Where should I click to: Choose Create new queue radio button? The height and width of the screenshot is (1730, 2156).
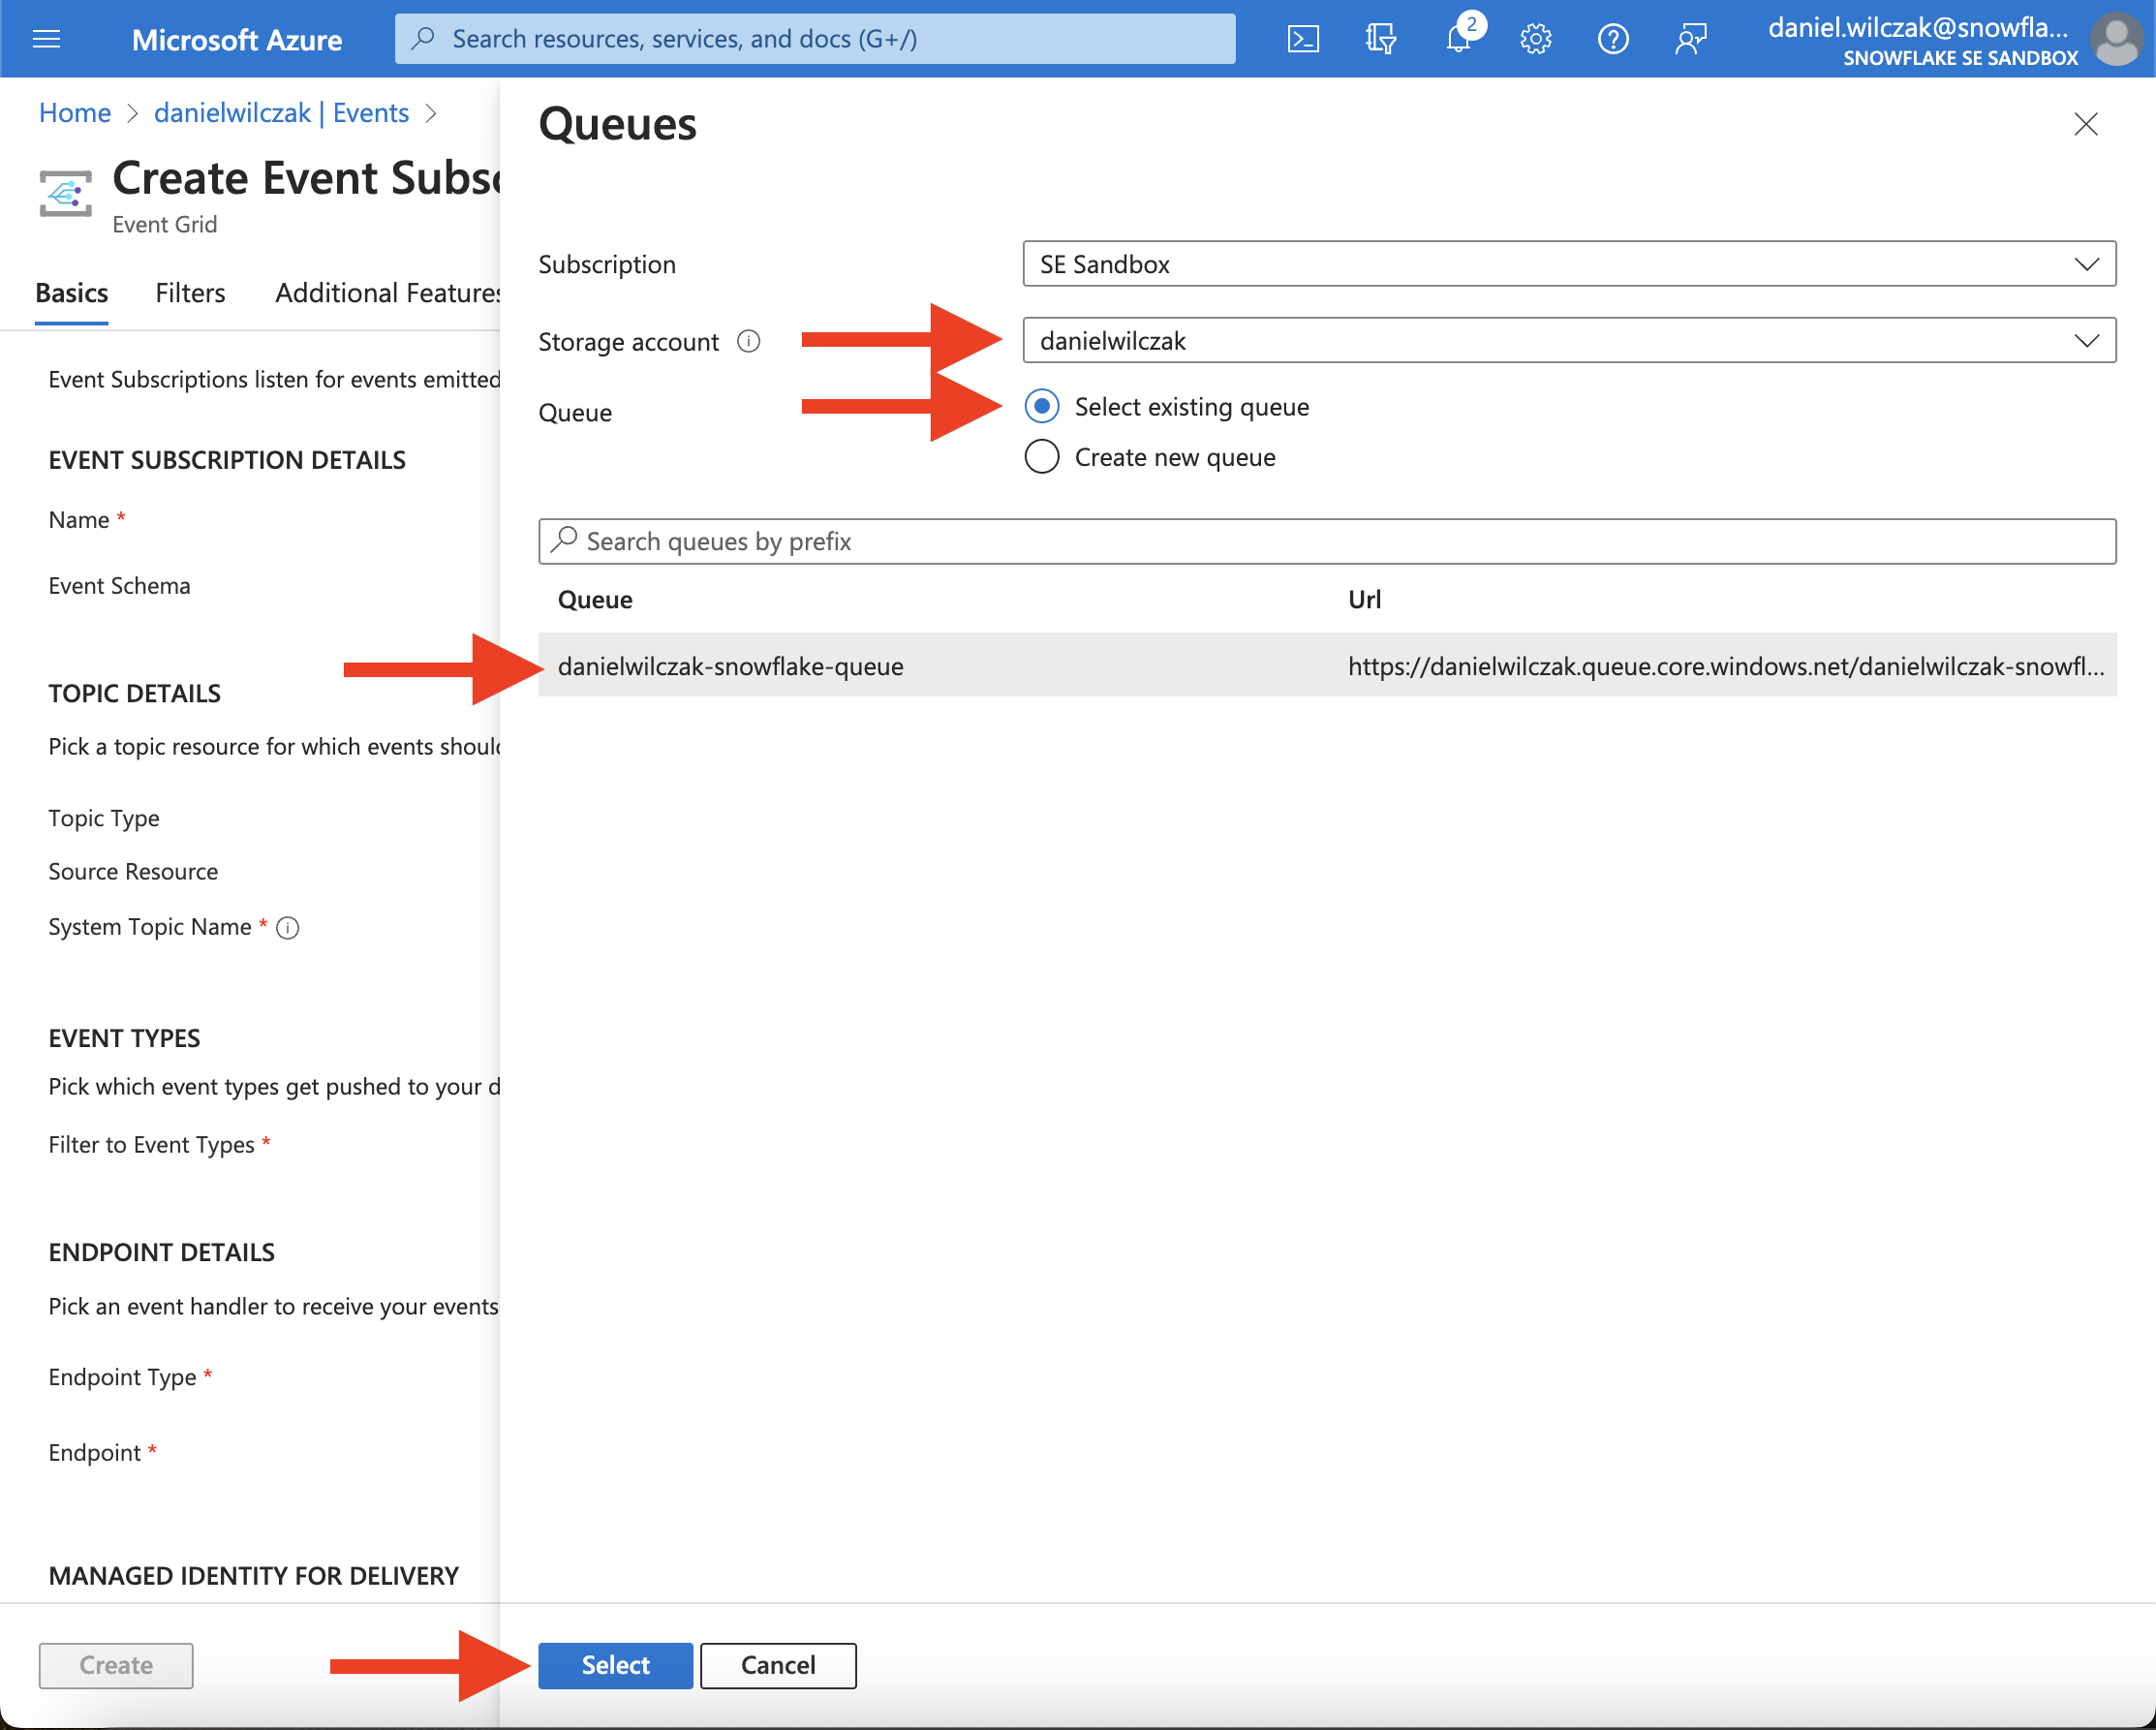[x=1042, y=457]
